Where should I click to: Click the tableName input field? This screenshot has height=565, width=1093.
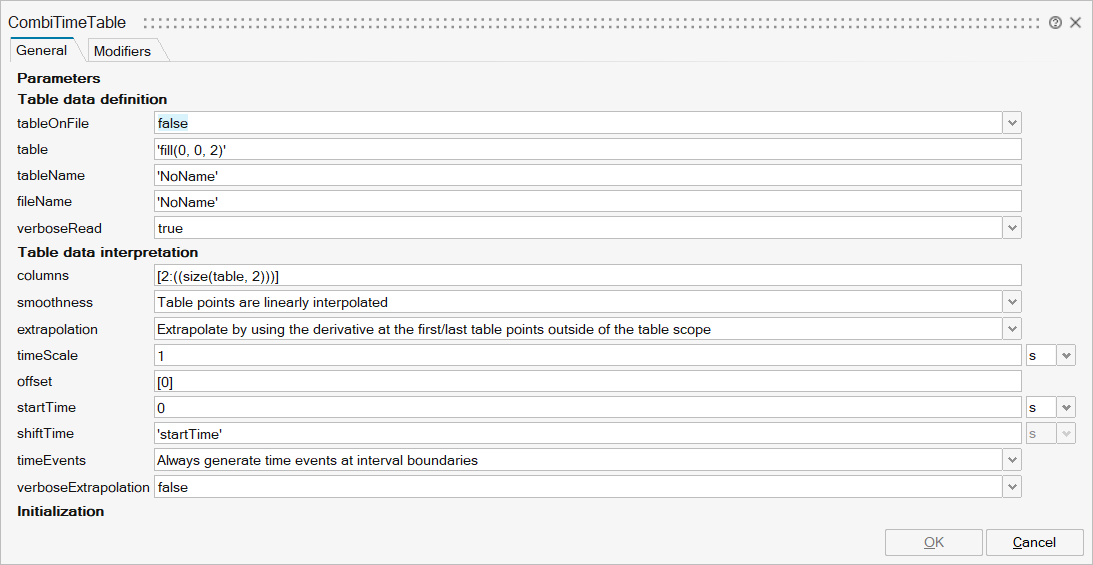(587, 175)
